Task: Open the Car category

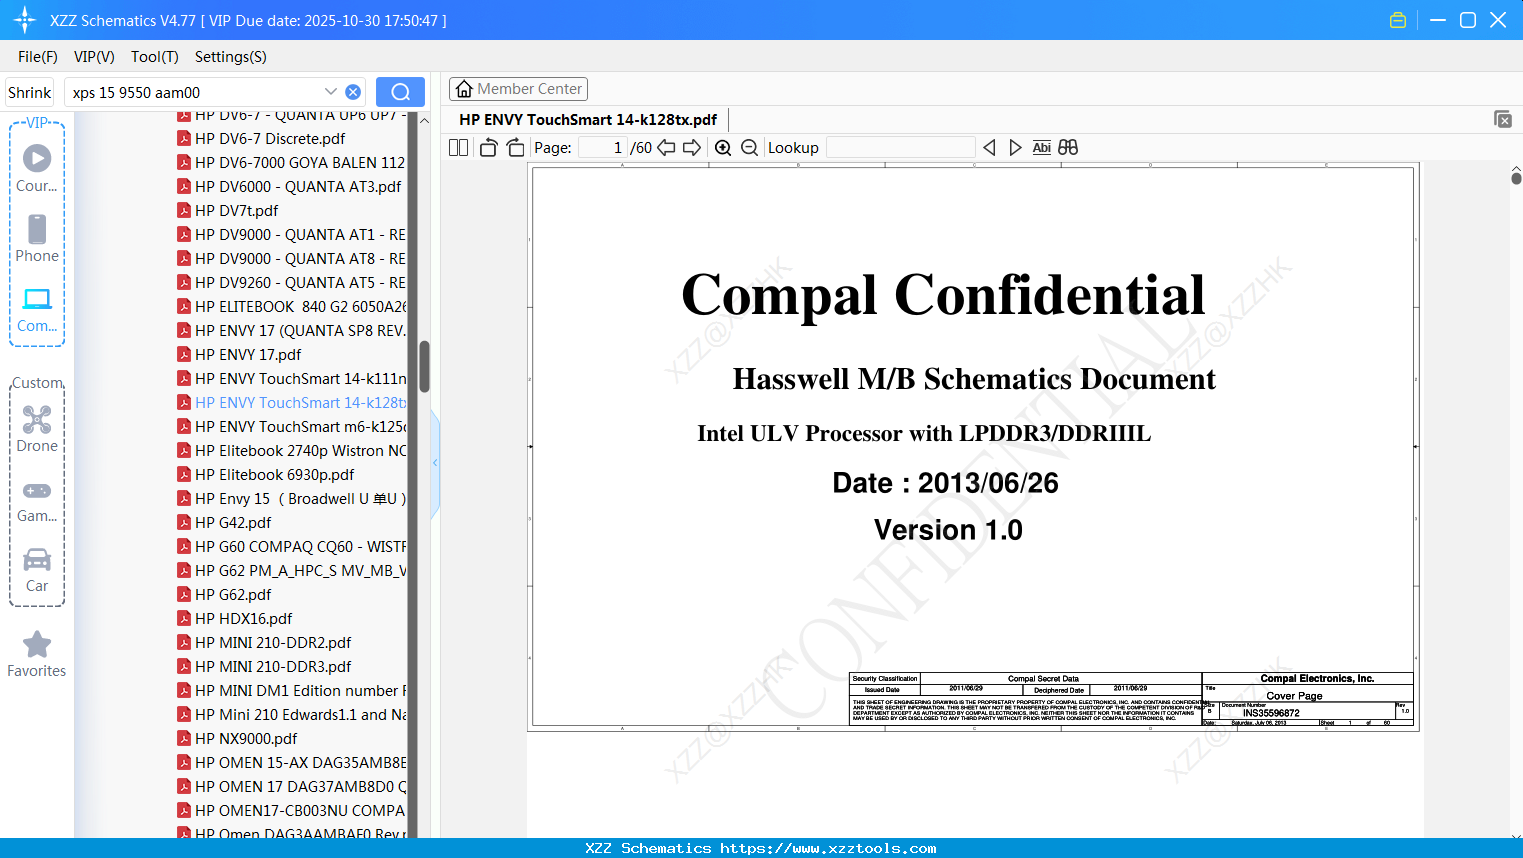Action: tap(37, 570)
